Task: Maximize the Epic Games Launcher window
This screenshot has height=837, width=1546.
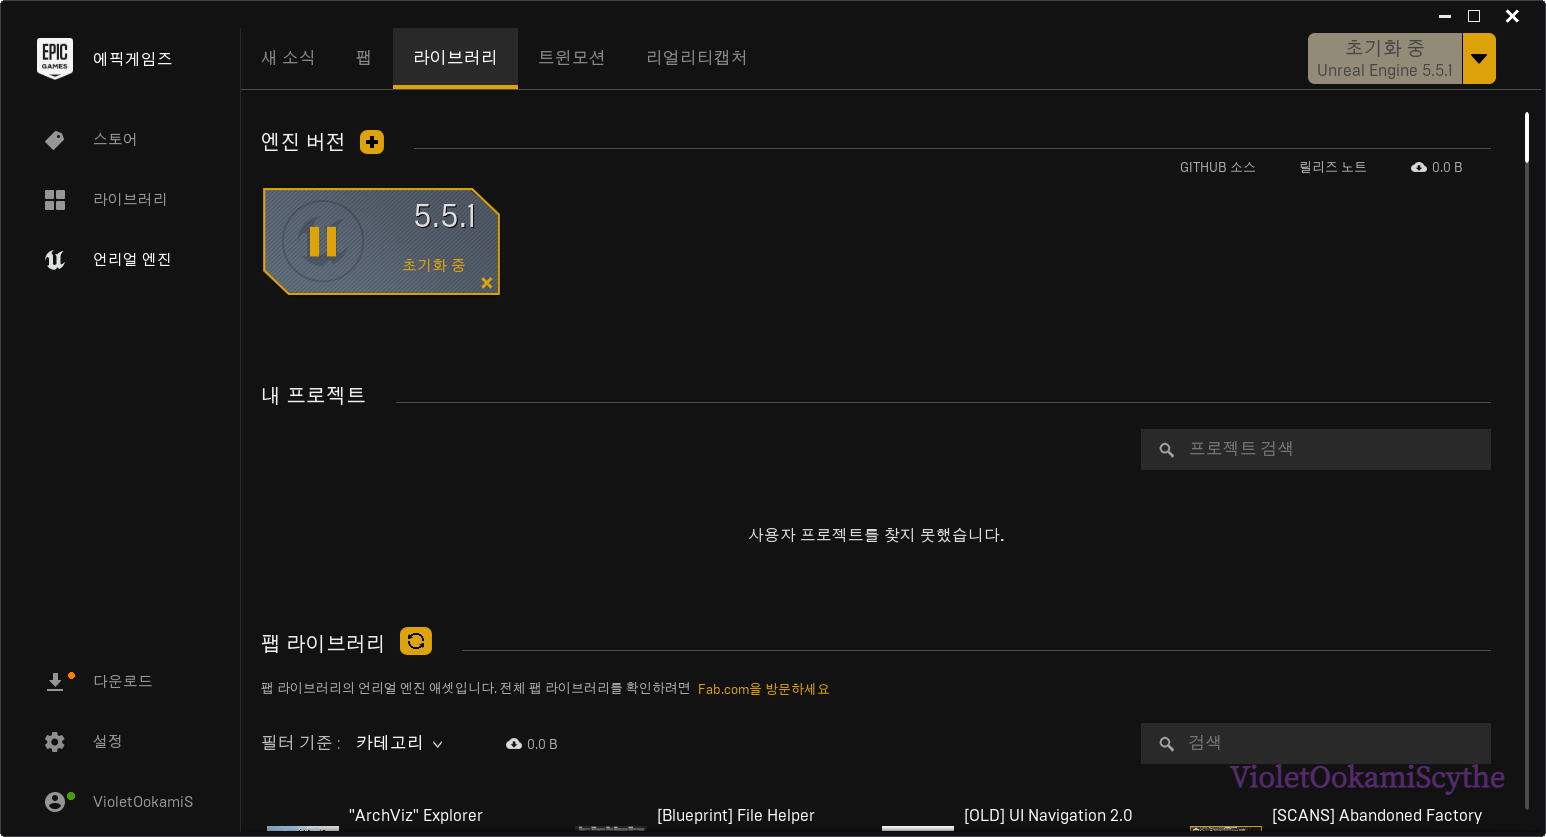Action: (x=1474, y=16)
